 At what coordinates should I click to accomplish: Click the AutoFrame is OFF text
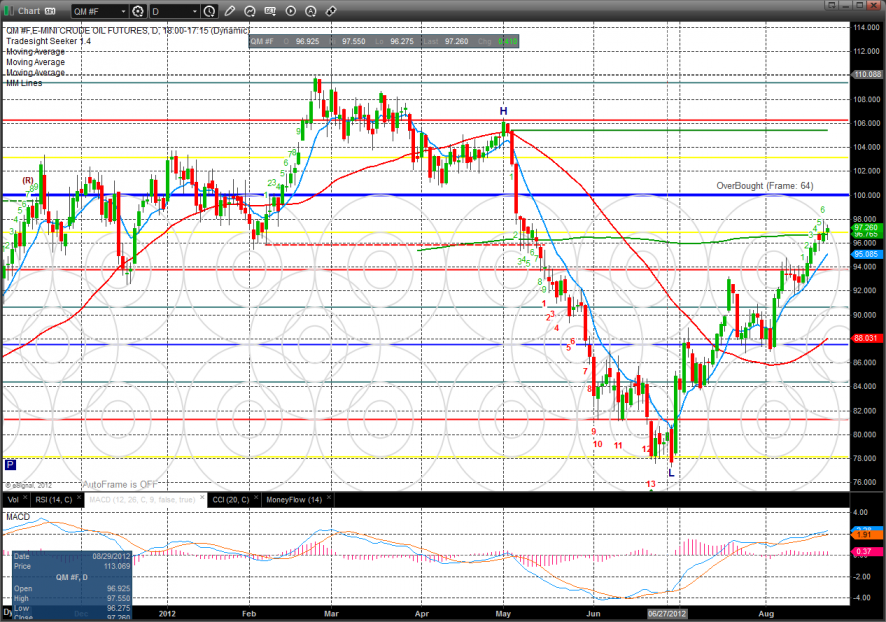pos(120,485)
